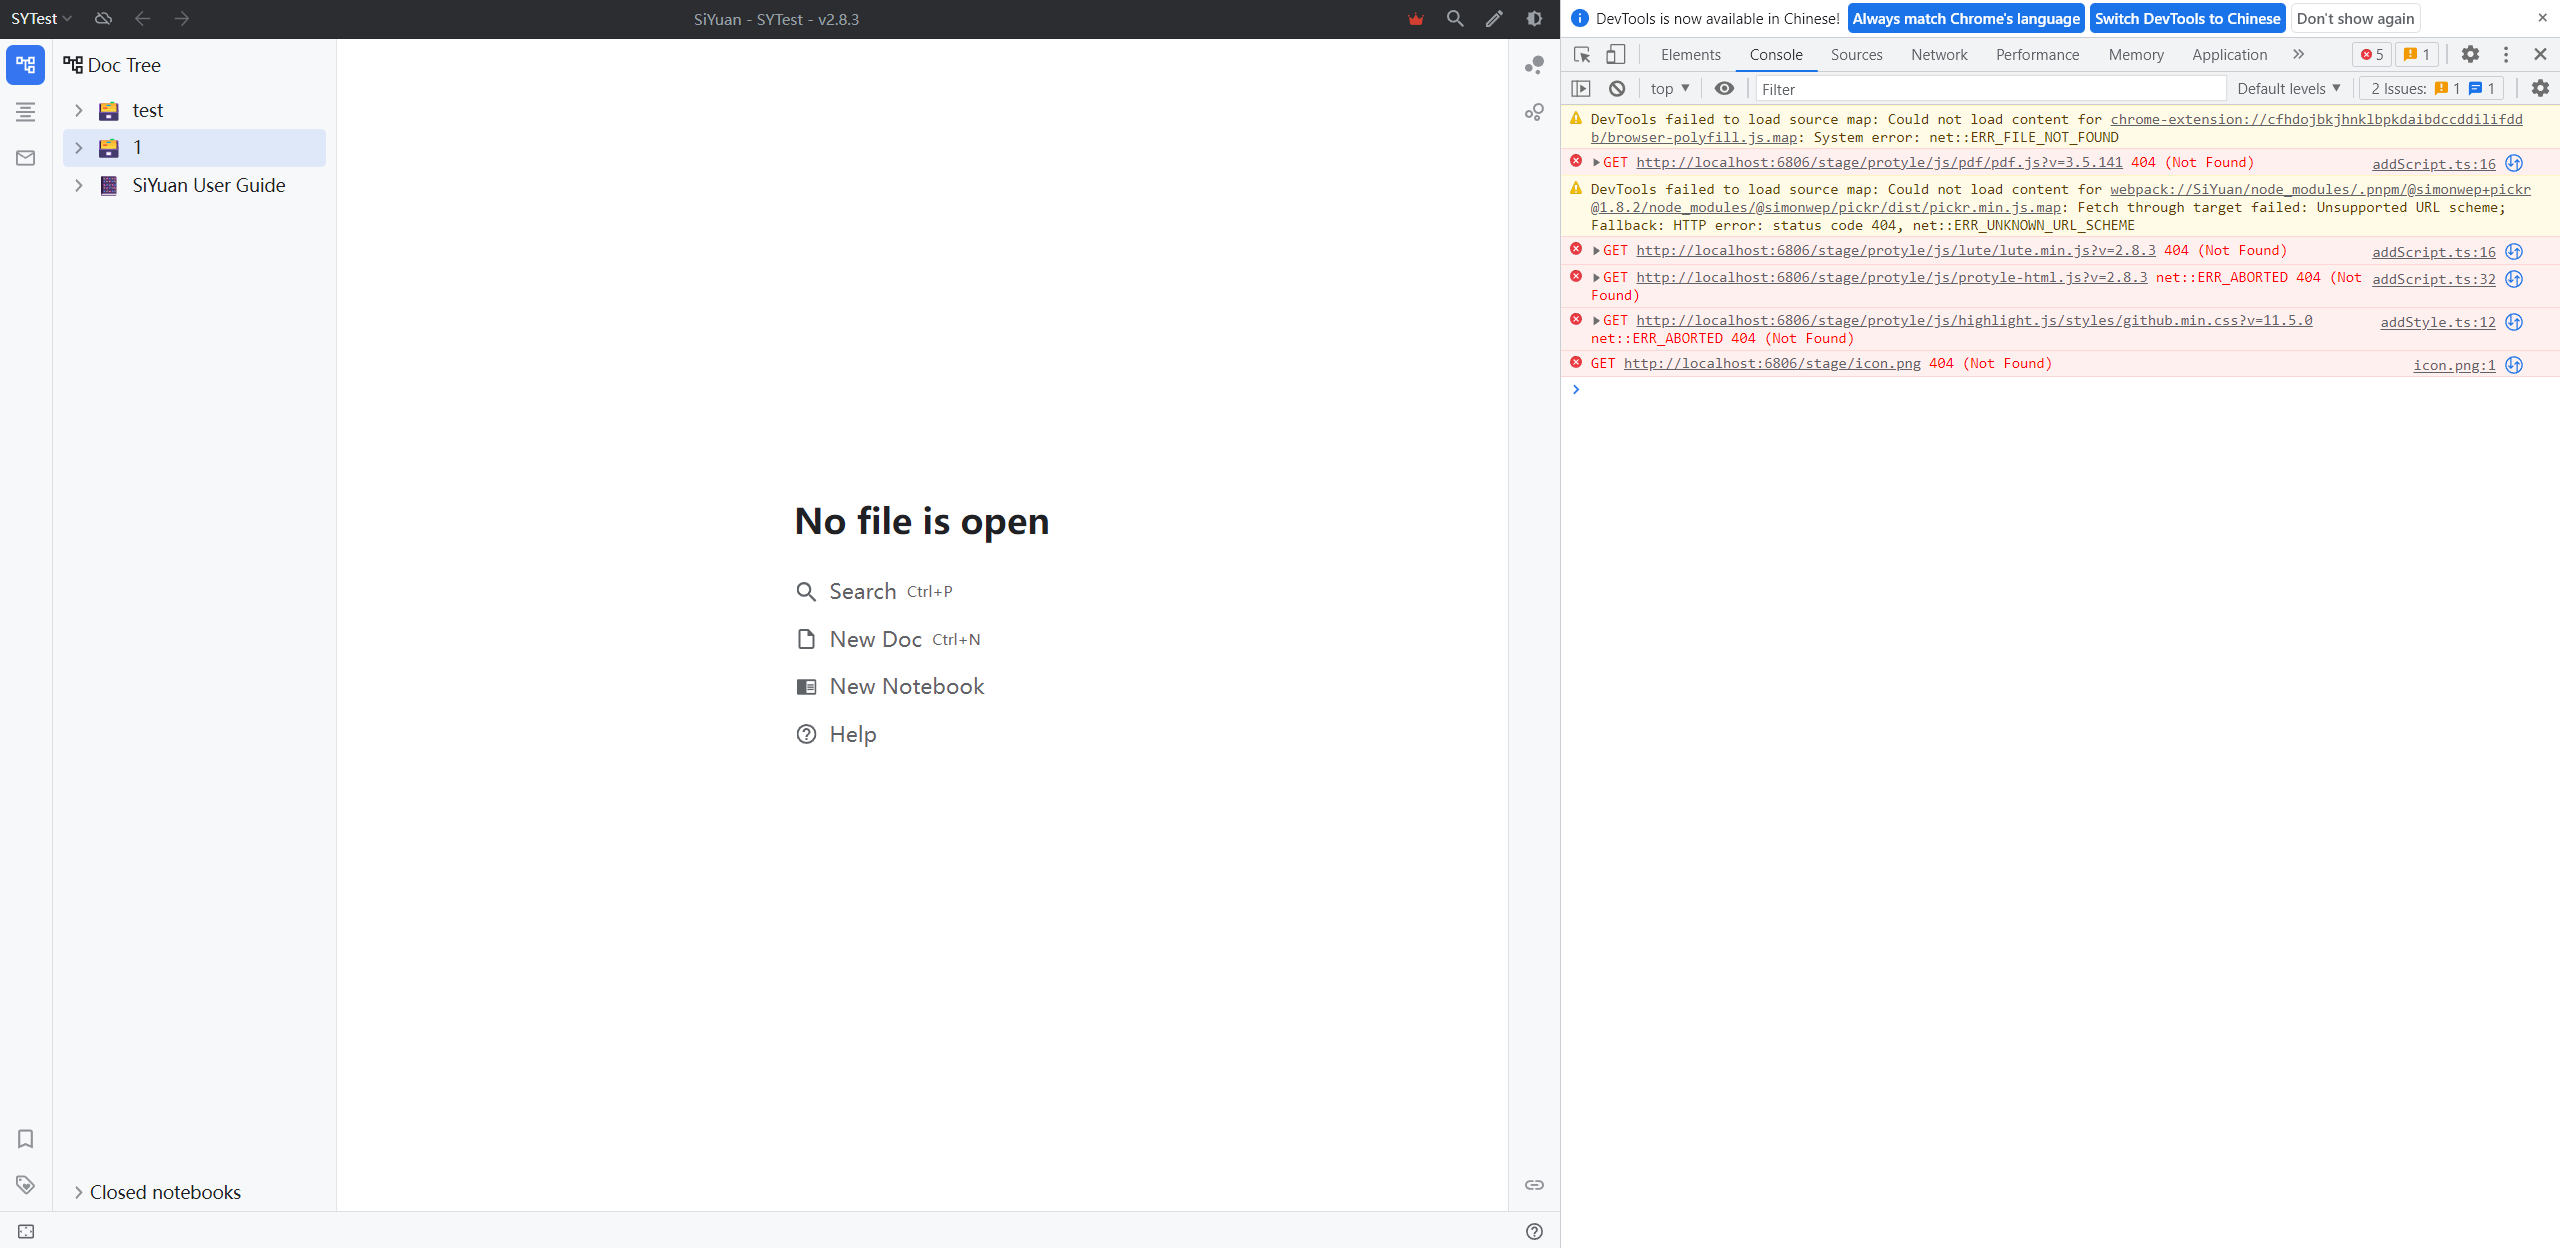Screen dimensions: 2560x1248
Task: Create a live expression with the eye icon
Action: point(1724,89)
